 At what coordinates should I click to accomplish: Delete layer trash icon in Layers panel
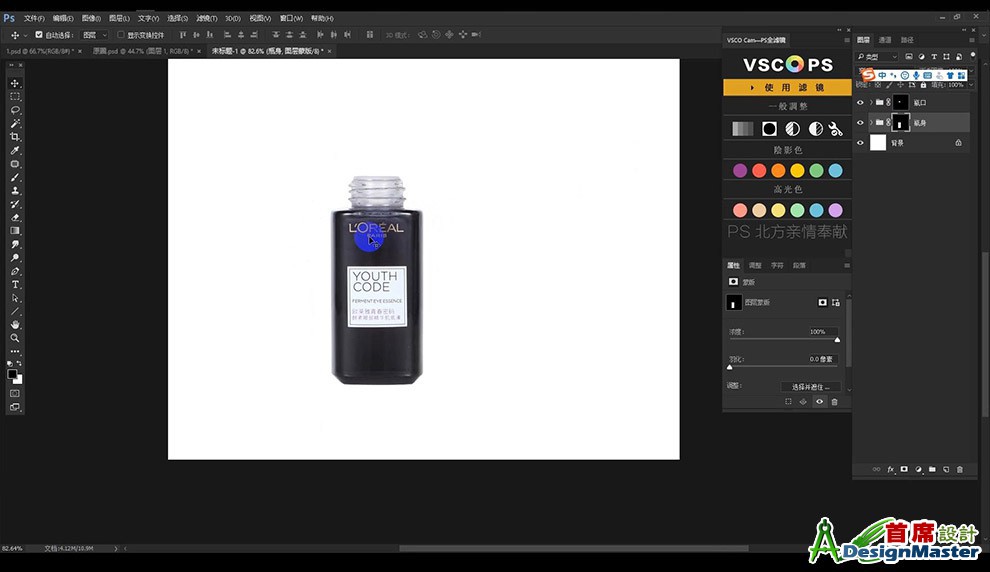pos(960,470)
